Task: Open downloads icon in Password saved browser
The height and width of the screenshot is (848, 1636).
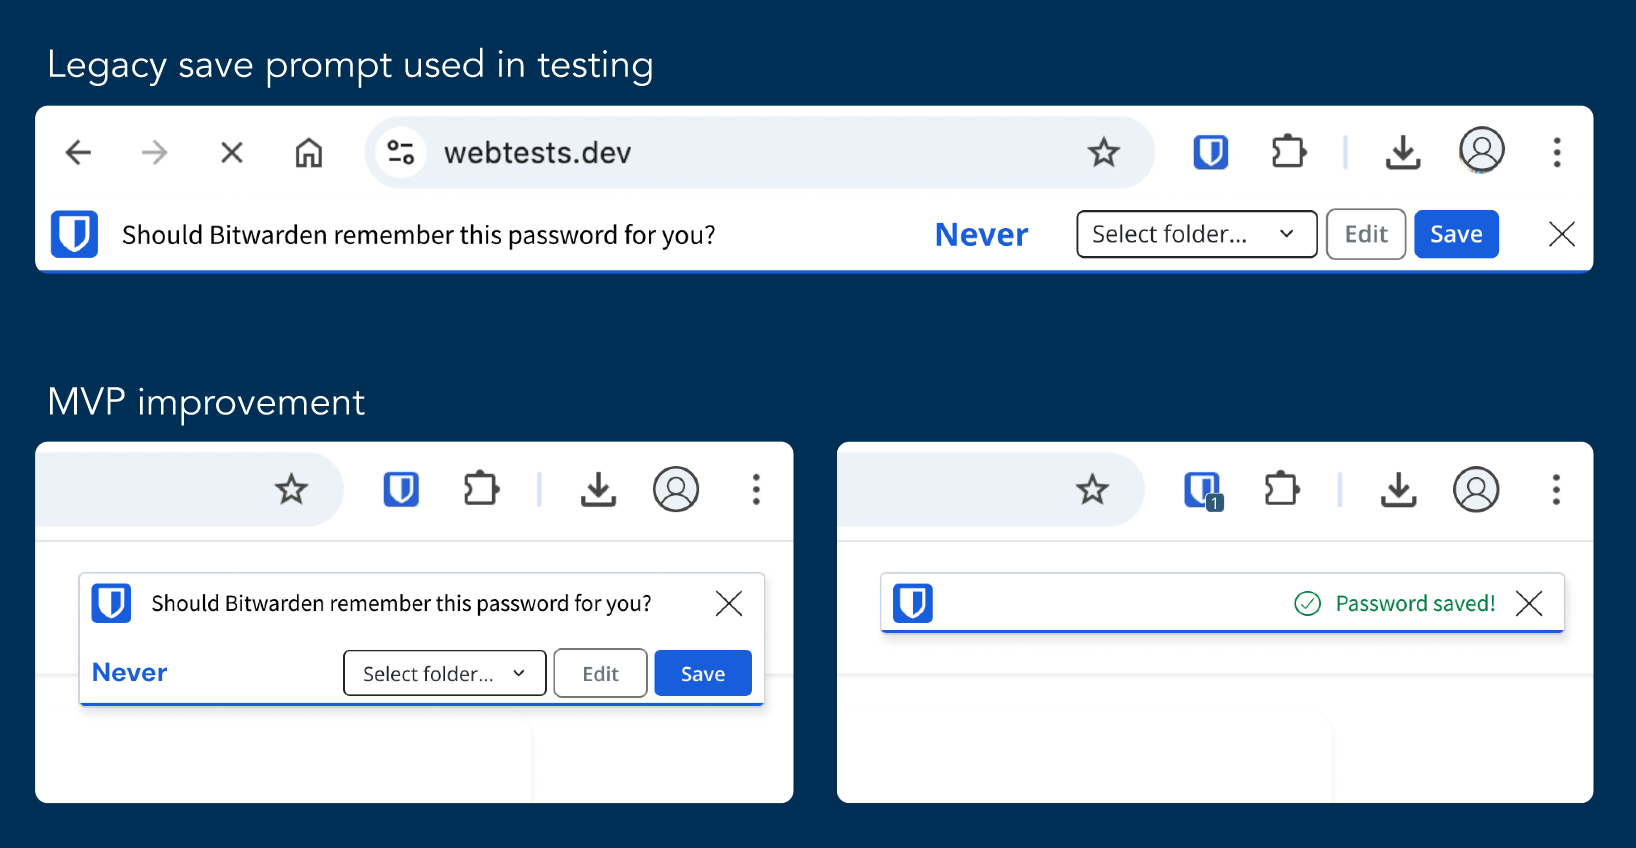Action: (1398, 489)
